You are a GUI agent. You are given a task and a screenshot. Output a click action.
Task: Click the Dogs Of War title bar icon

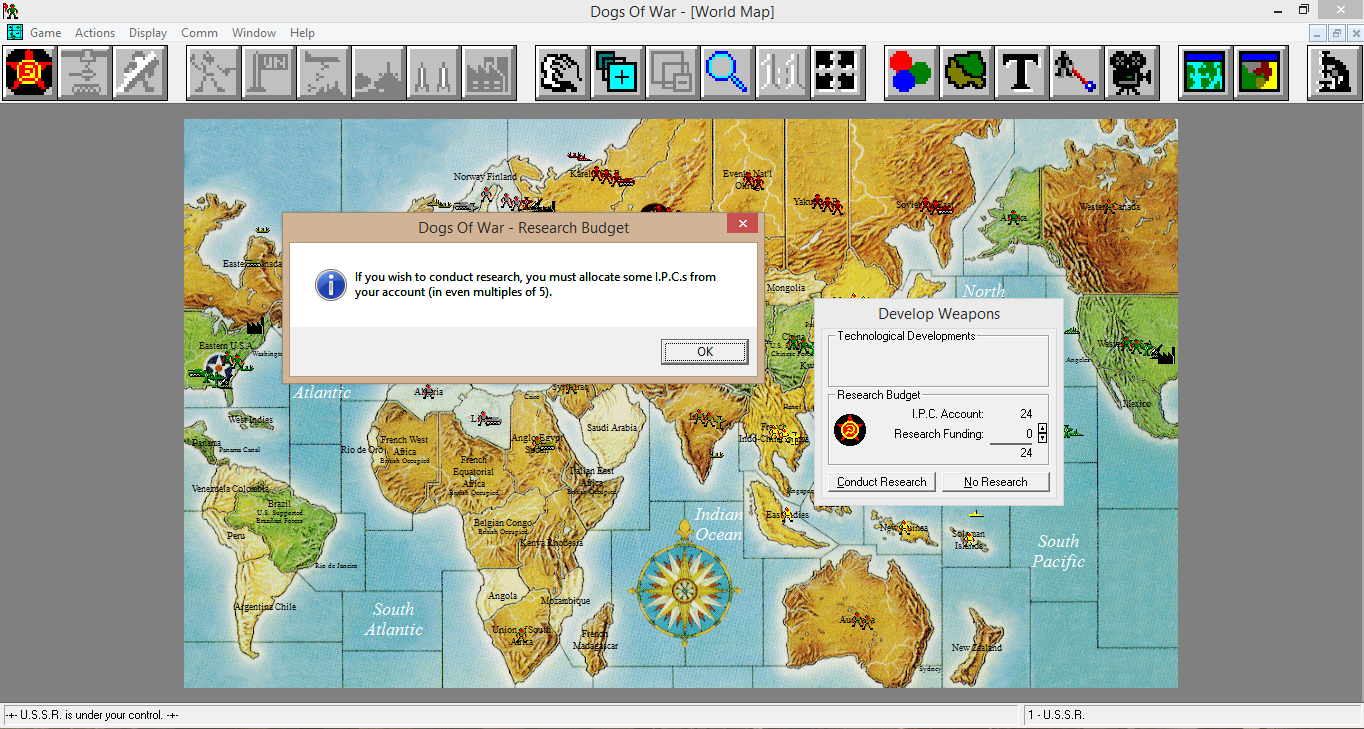[12, 11]
